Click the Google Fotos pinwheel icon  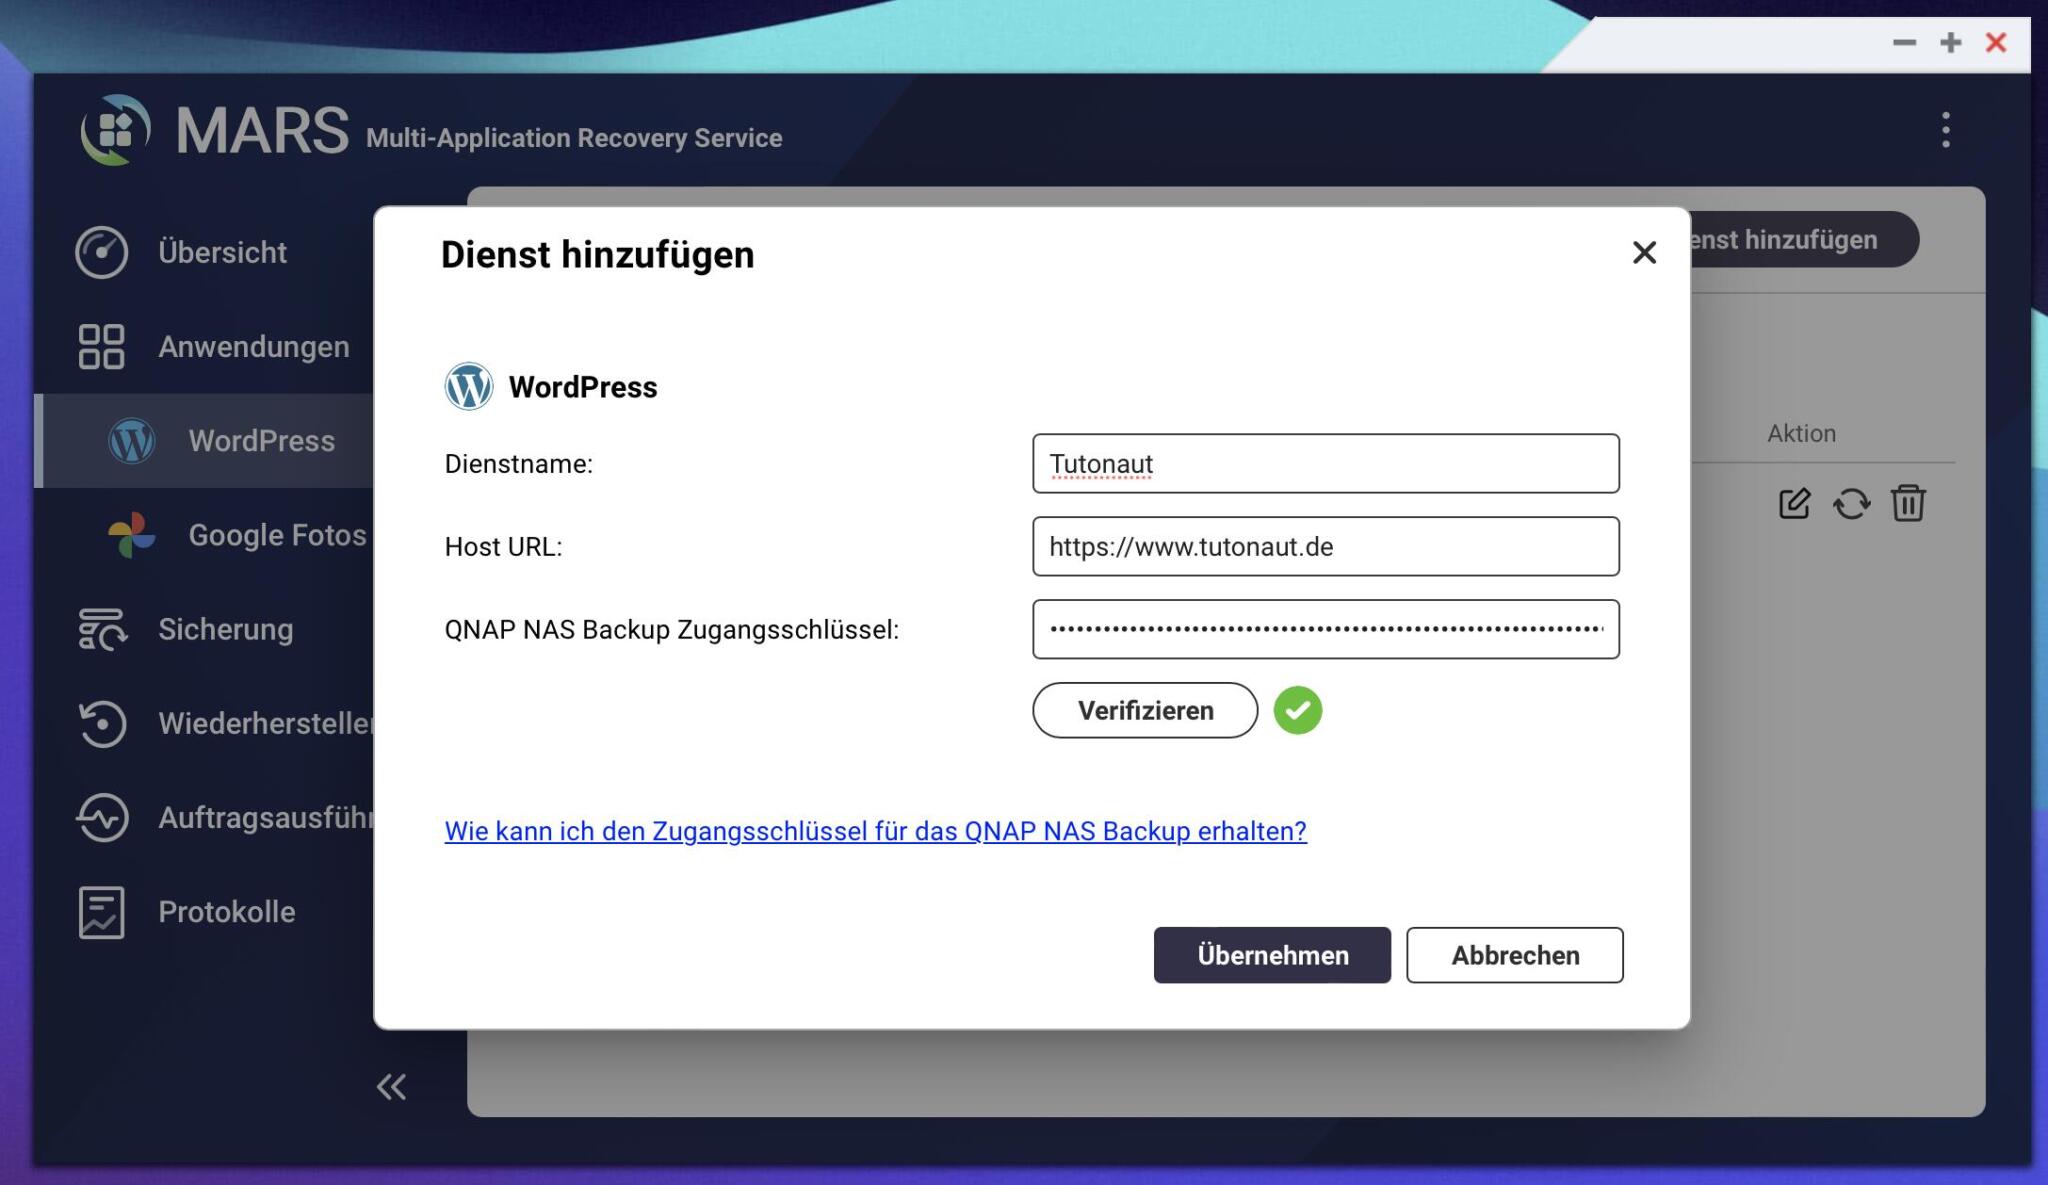tap(132, 535)
